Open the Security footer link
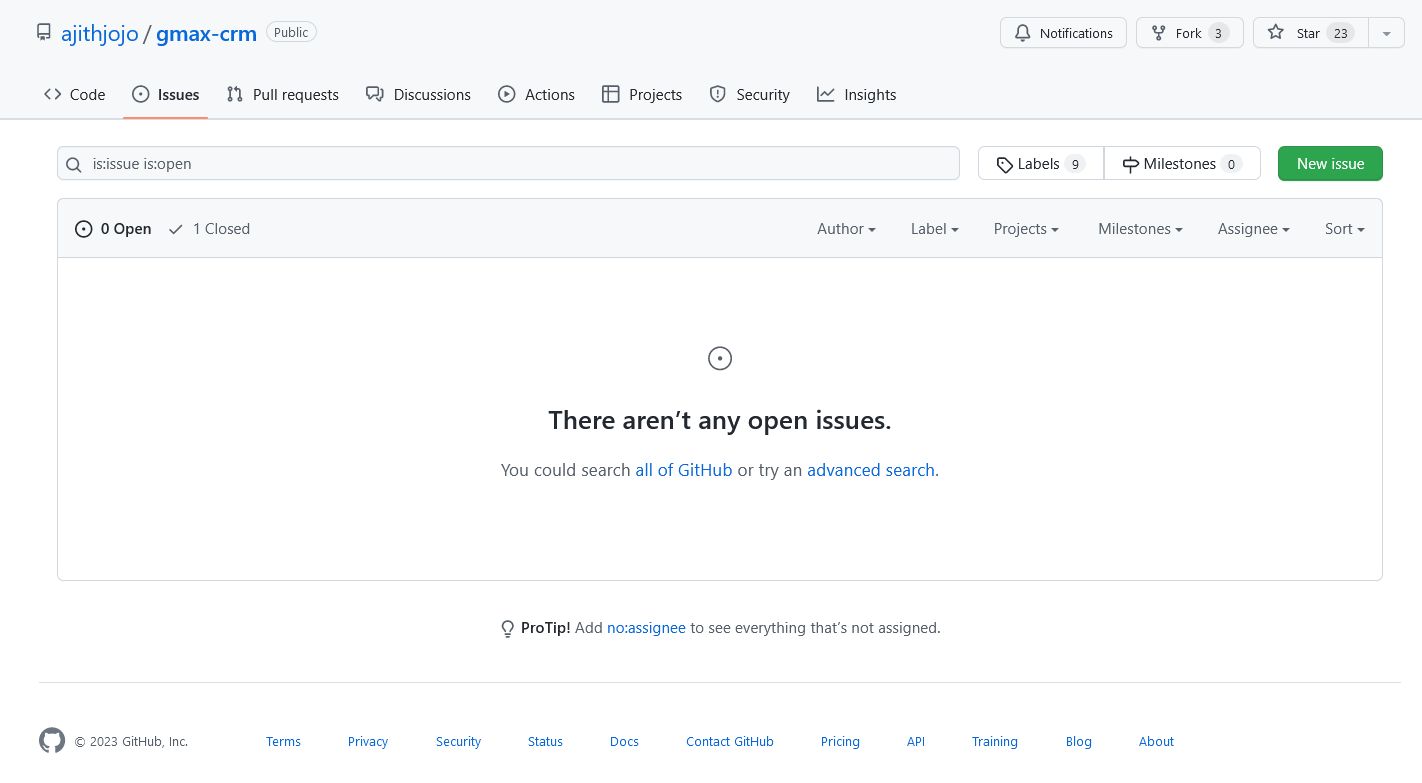 coord(458,742)
